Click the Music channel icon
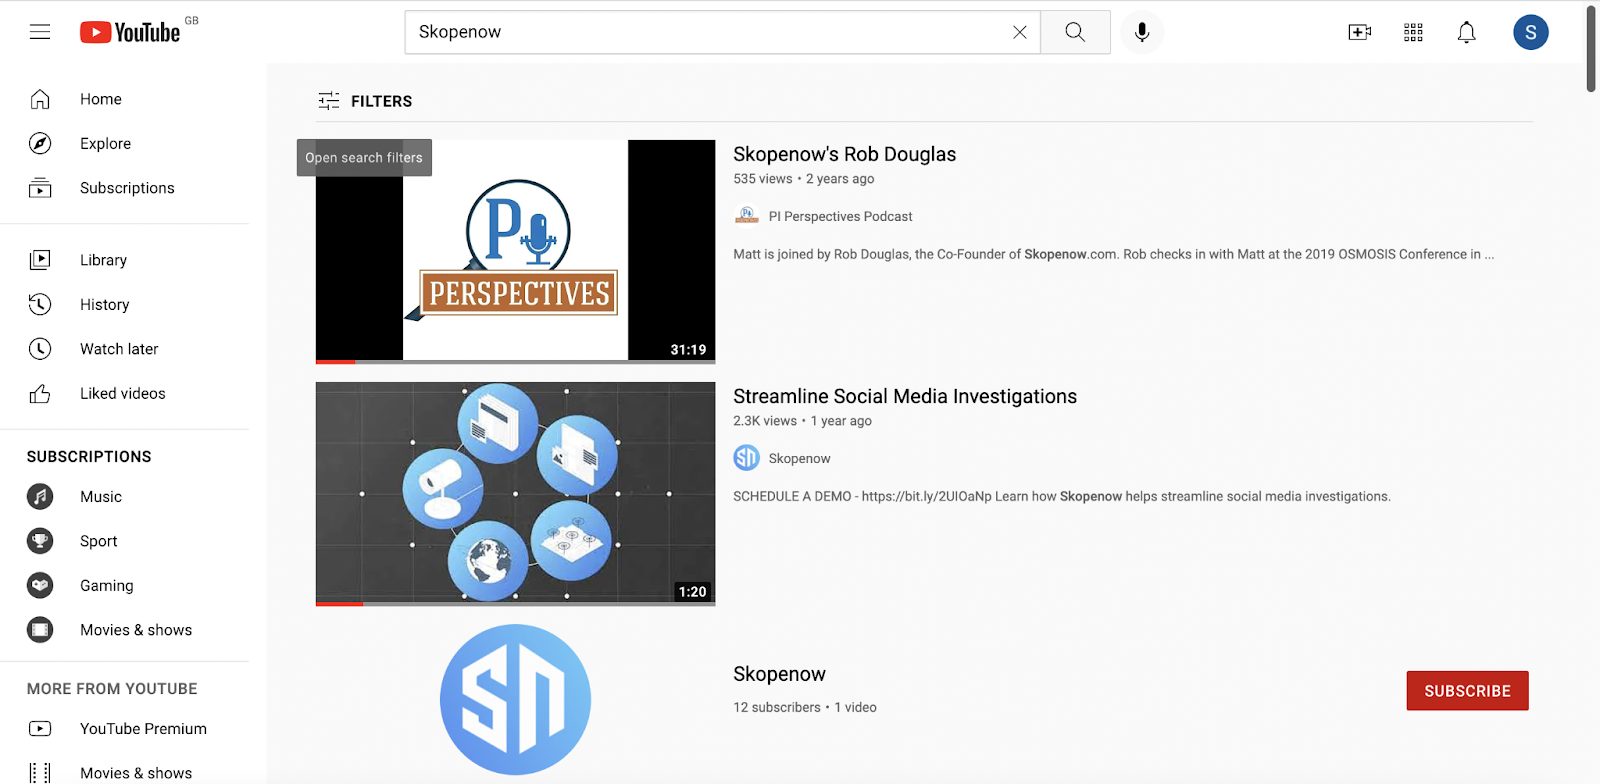Image resolution: width=1600 pixels, height=784 pixels. [x=40, y=496]
